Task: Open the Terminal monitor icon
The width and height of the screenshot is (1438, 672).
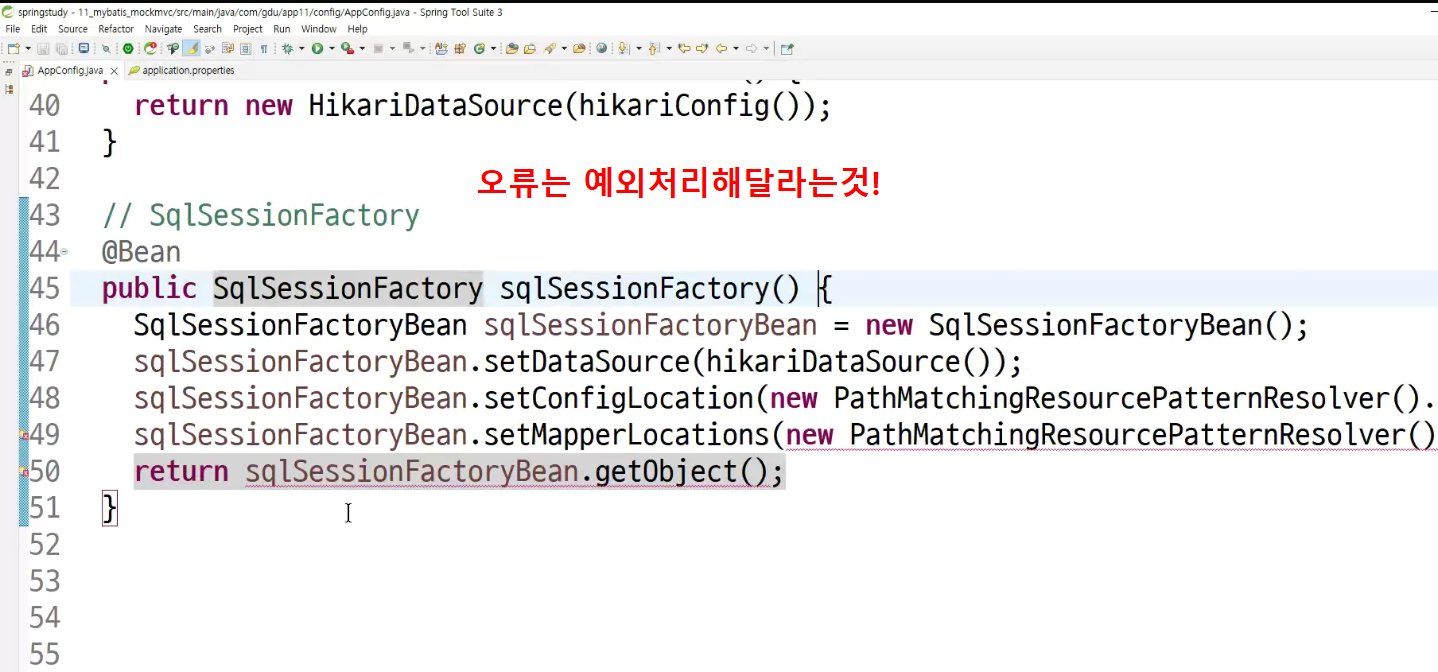Action: [83, 48]
